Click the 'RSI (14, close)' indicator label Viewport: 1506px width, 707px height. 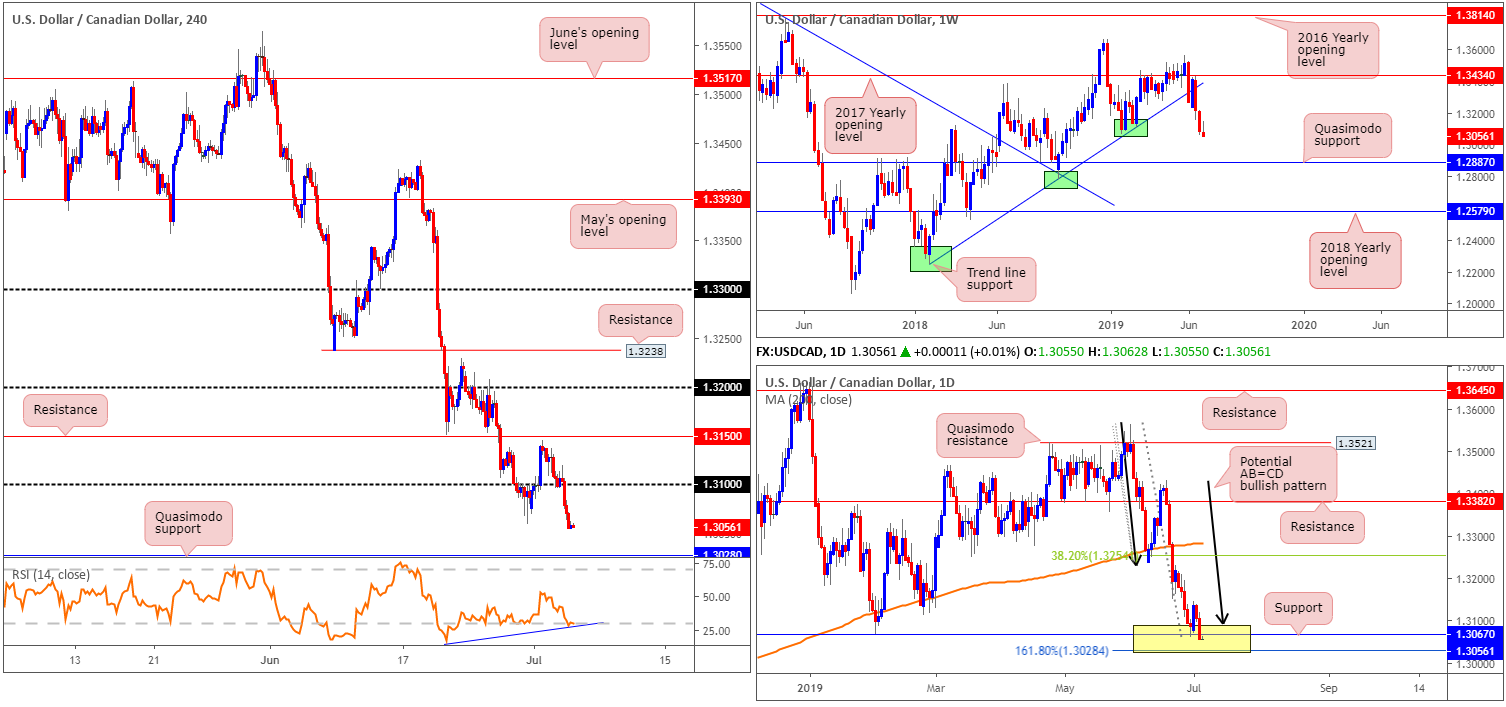pyautogui.click(x=51, y=574)
